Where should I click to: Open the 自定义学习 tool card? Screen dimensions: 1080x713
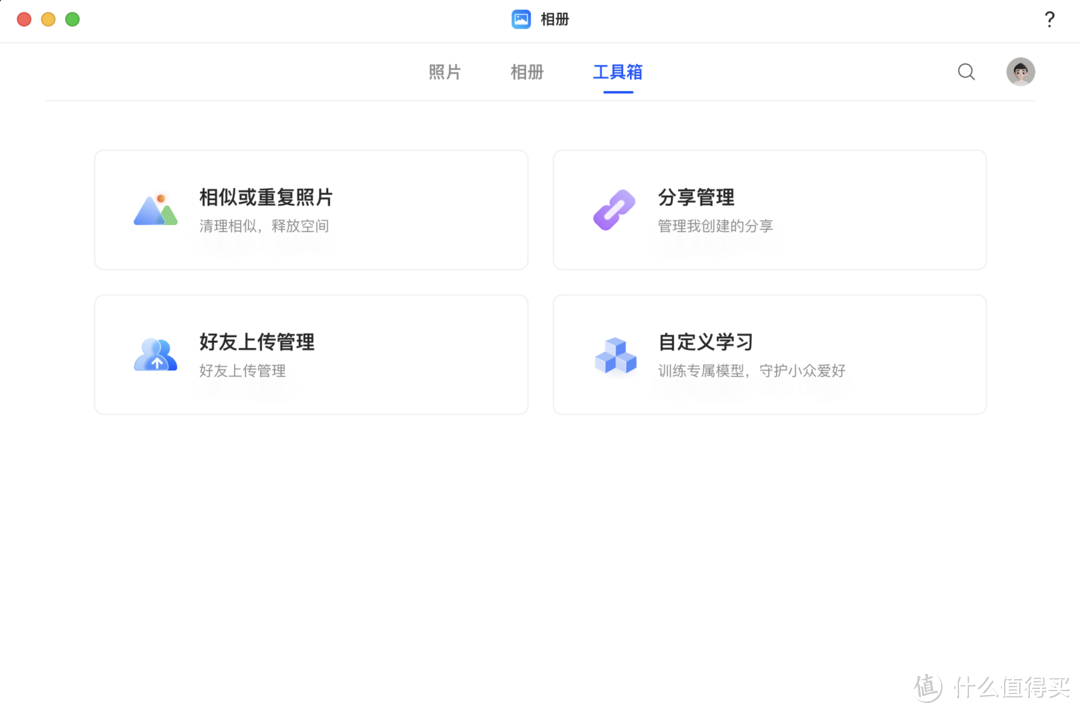click(769, 354)
